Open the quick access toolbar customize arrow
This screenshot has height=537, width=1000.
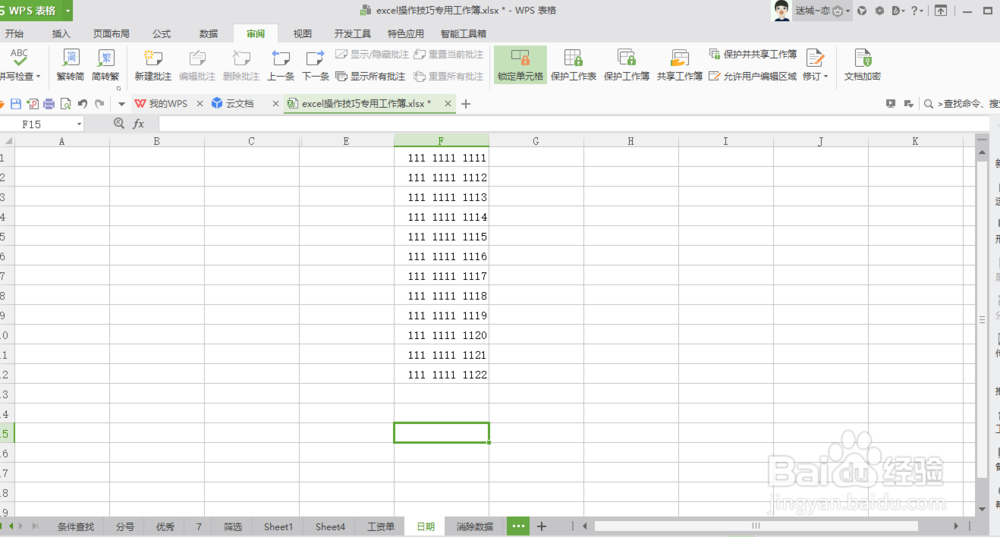click(x=121, y=103)
